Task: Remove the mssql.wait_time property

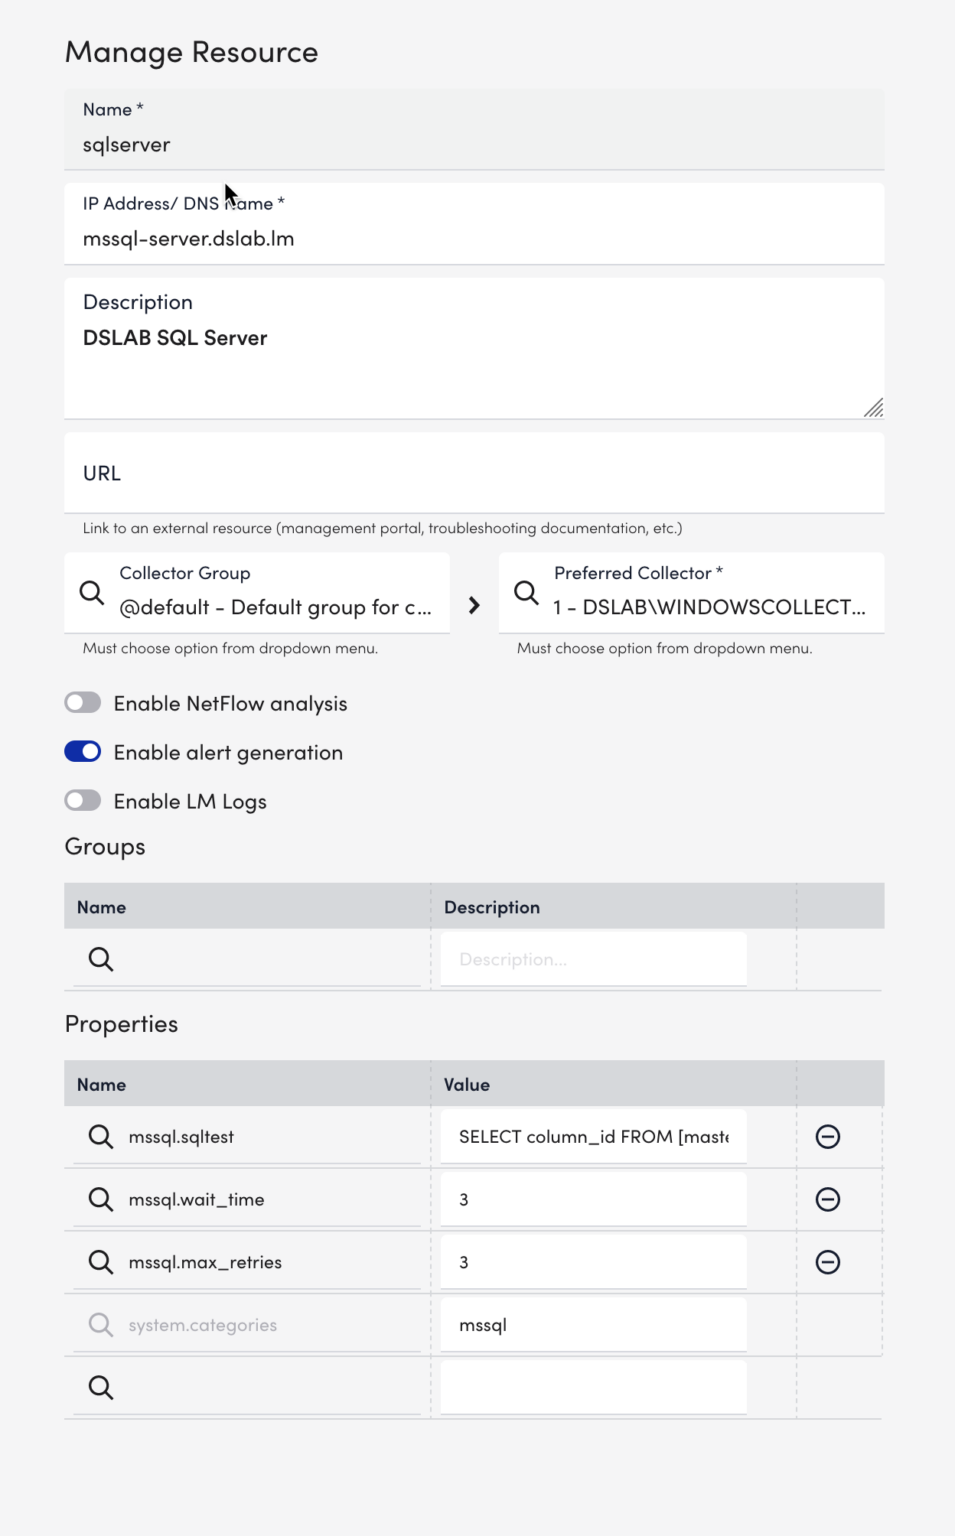Action: (x=827, y=1199)
